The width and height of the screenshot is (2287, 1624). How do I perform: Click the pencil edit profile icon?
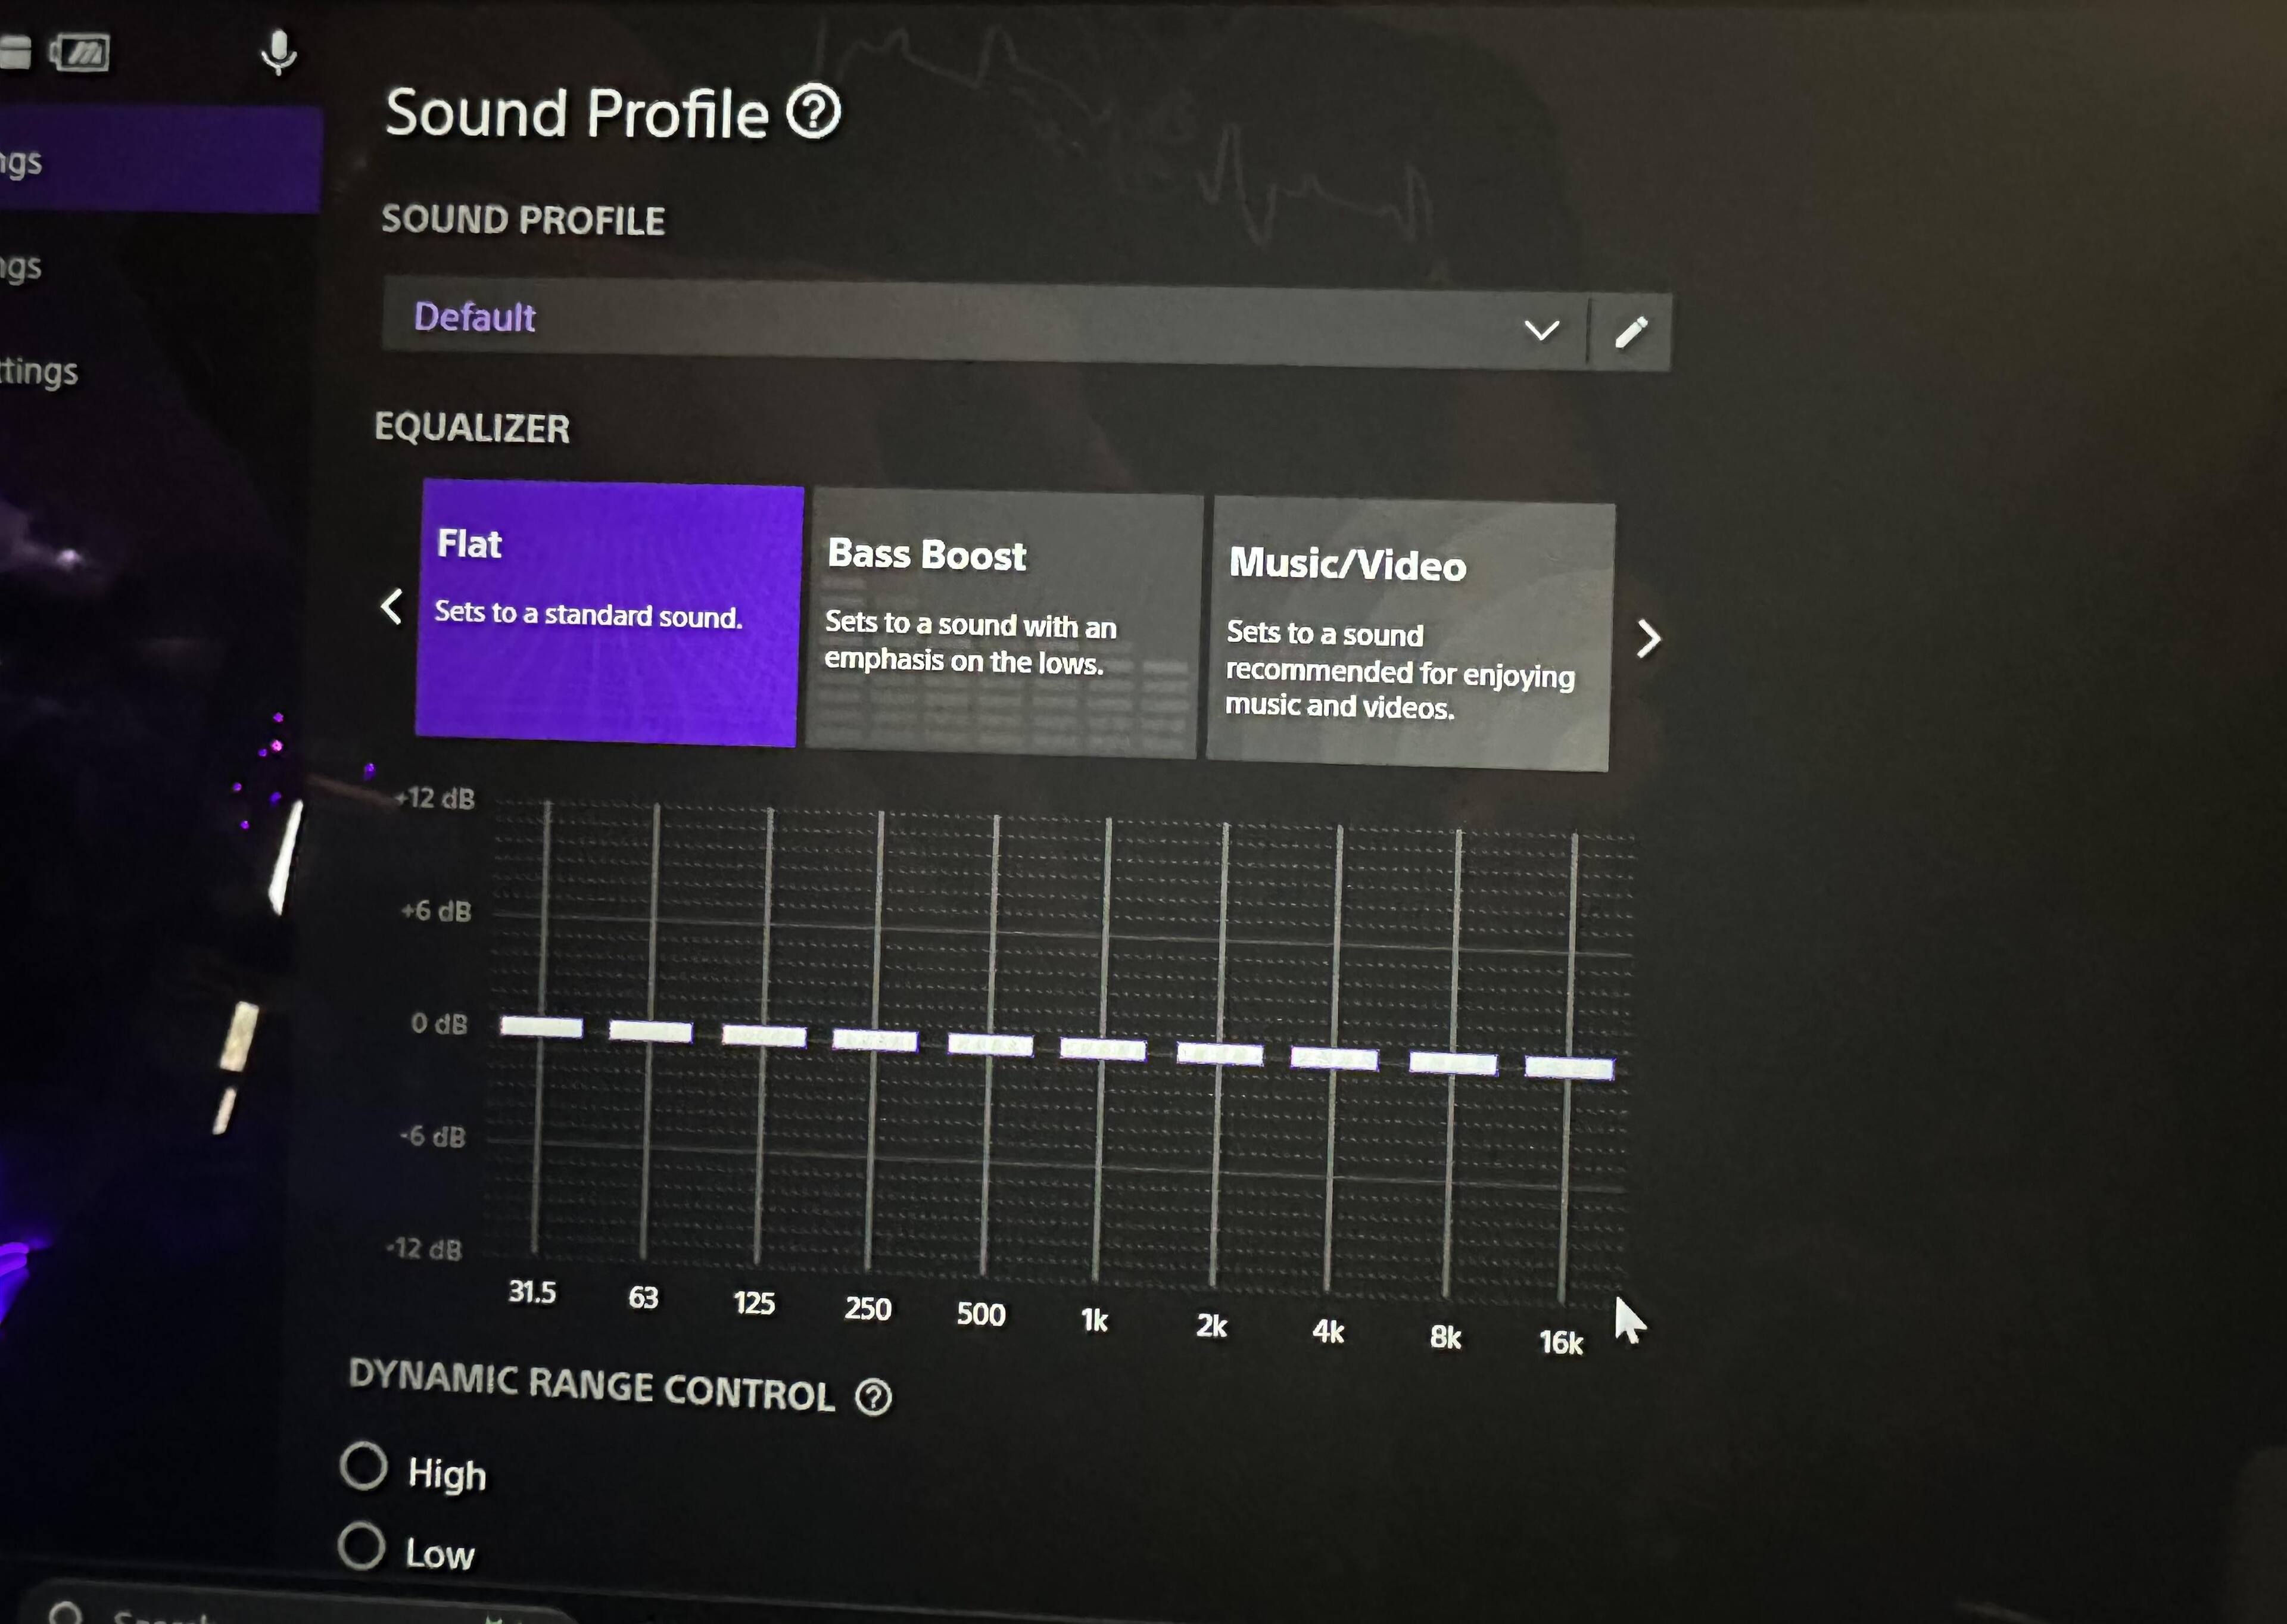coord(1630,332)
